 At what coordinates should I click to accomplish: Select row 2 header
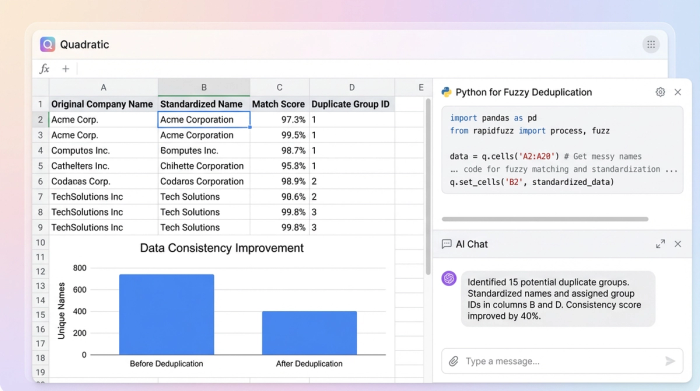point(40,120)
